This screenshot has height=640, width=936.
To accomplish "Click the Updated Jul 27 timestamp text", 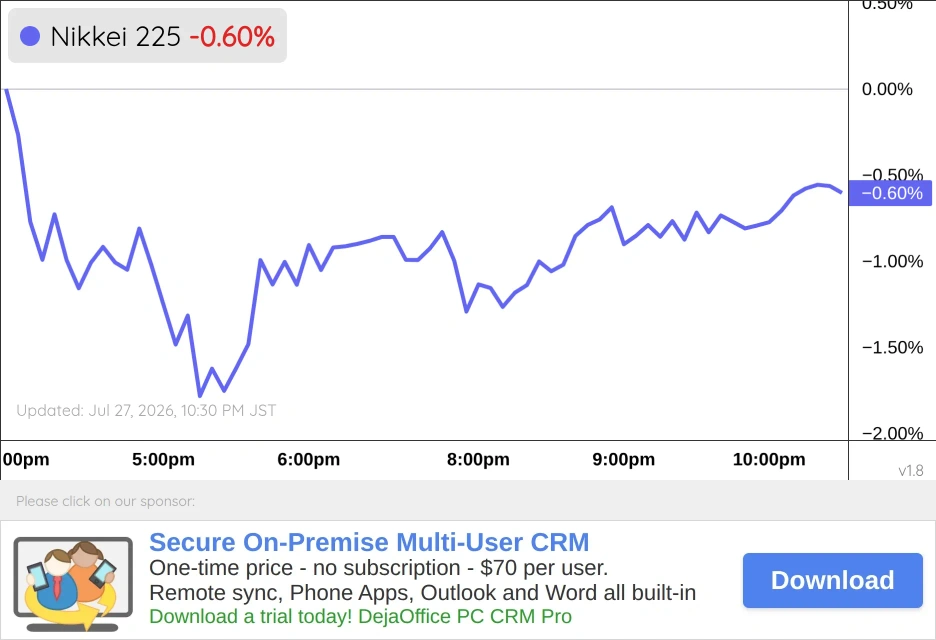I will pos(146,411).
